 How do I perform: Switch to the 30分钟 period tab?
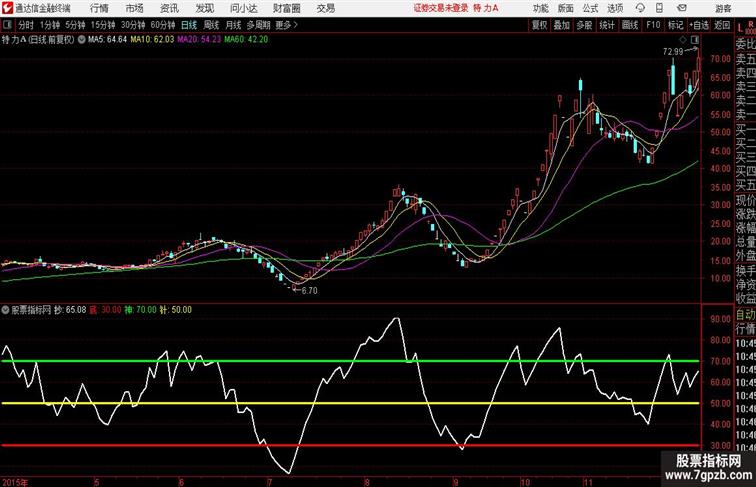point(133,25)
